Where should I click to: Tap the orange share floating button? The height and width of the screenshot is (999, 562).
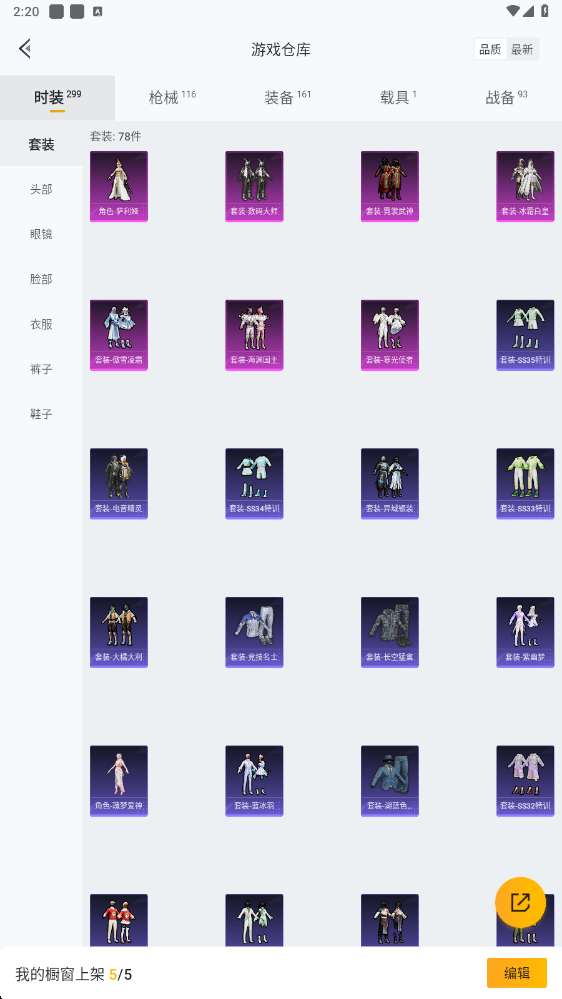[x=521, y=902]
